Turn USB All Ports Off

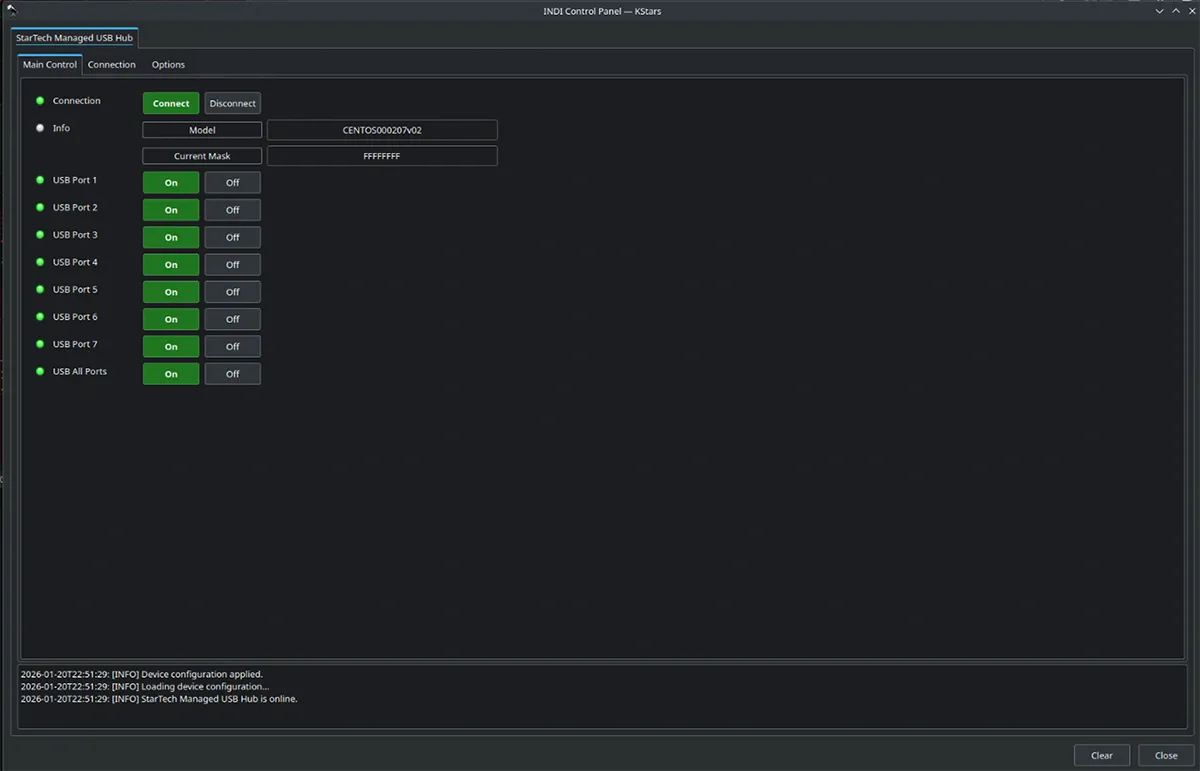[x=233, y=374]
